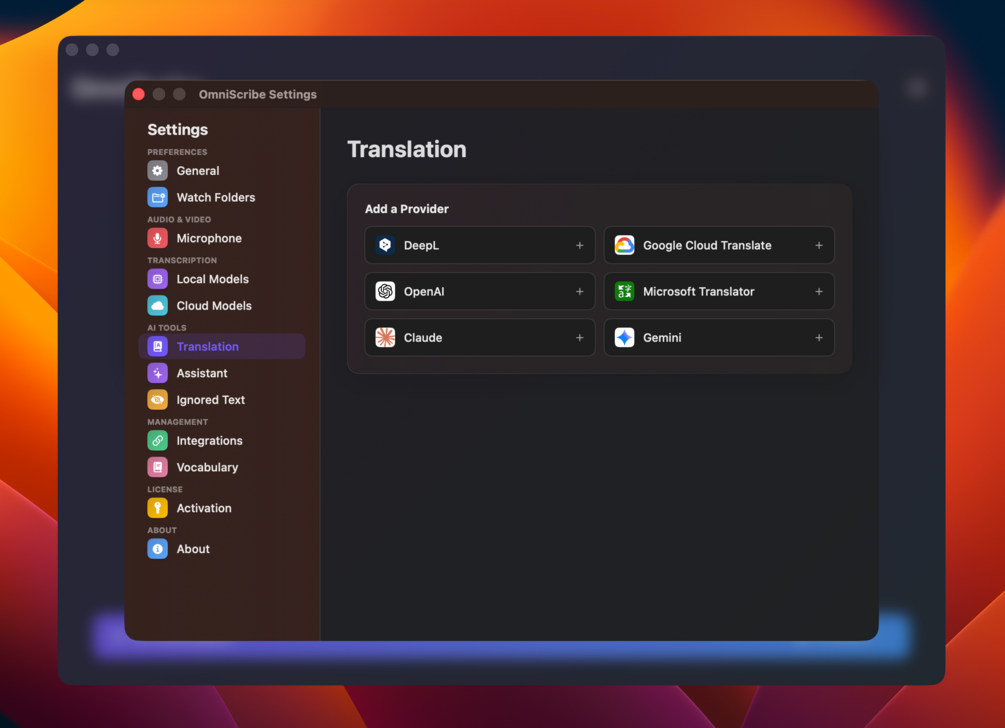Select Cloud Models label in sidebar
Viewport: 1005px width, 728px height.
[214, 306]
